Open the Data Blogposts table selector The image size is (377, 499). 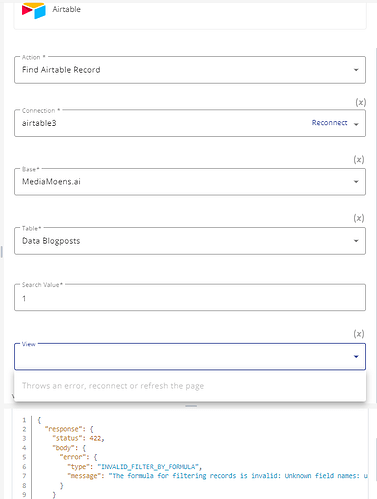click(190, 241)
